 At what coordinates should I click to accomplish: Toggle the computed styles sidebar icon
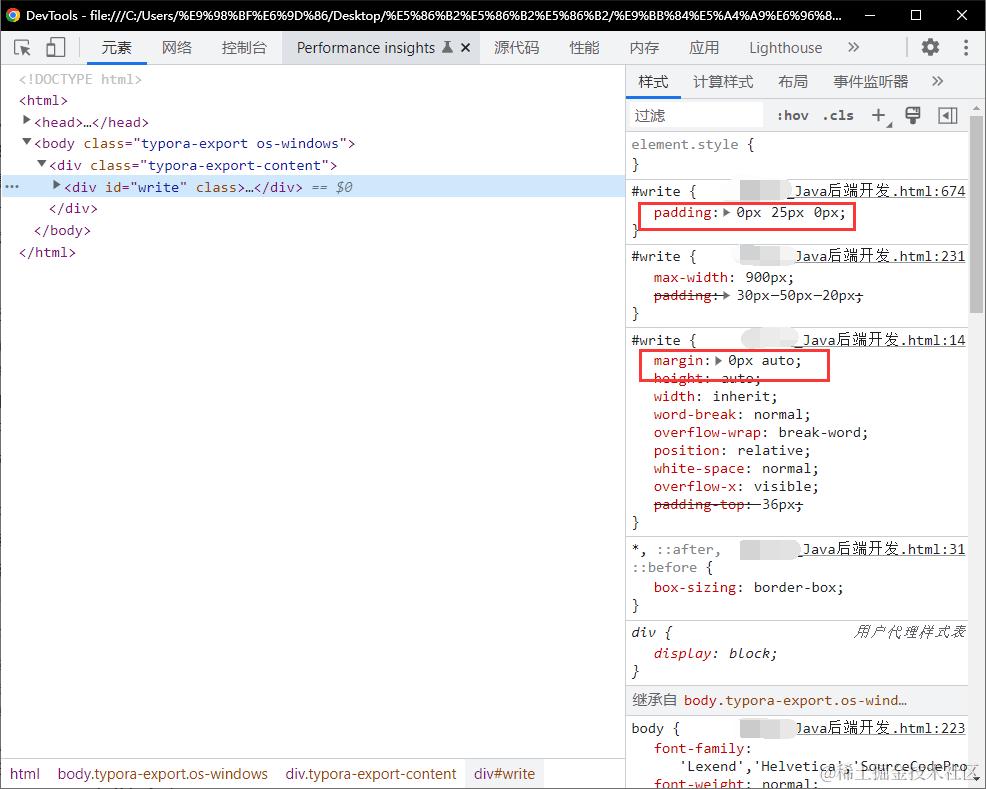coord(948,115)
